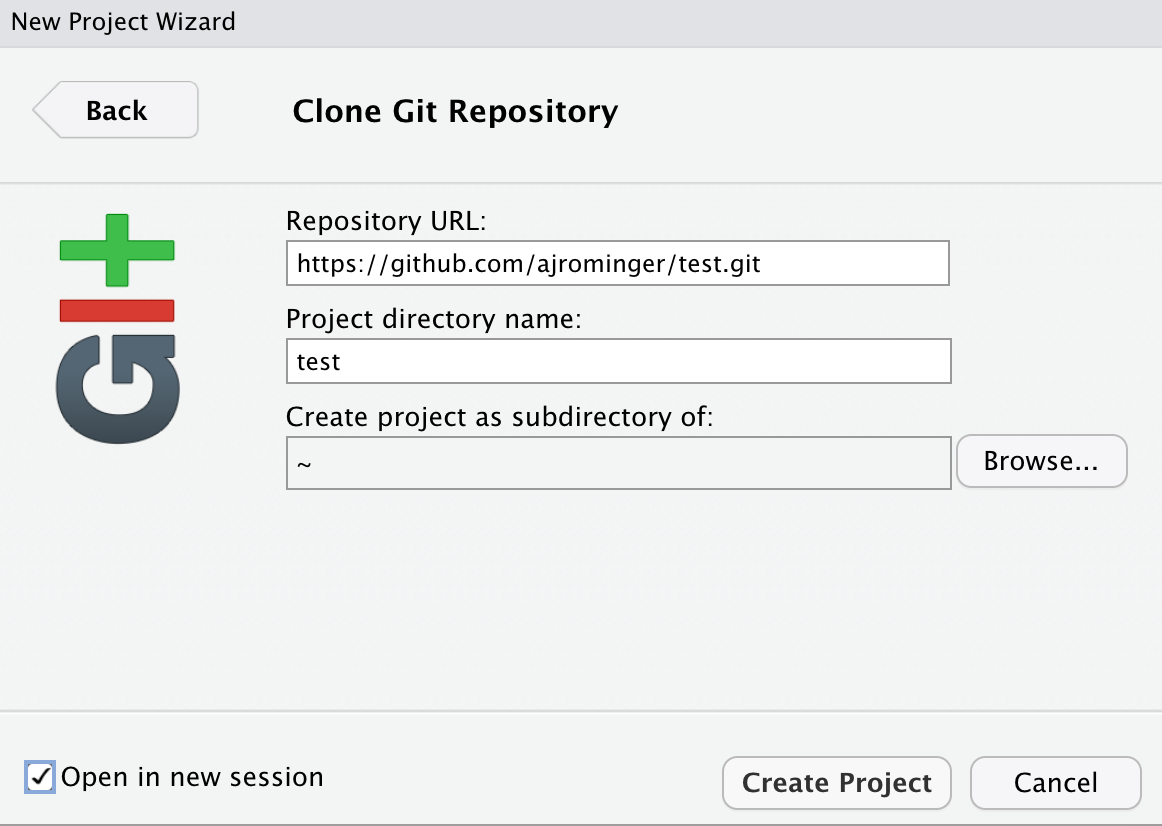Screen dimensions: 1162x826
Task: Click the word "test" in directory name
Action: coord(319,362)
